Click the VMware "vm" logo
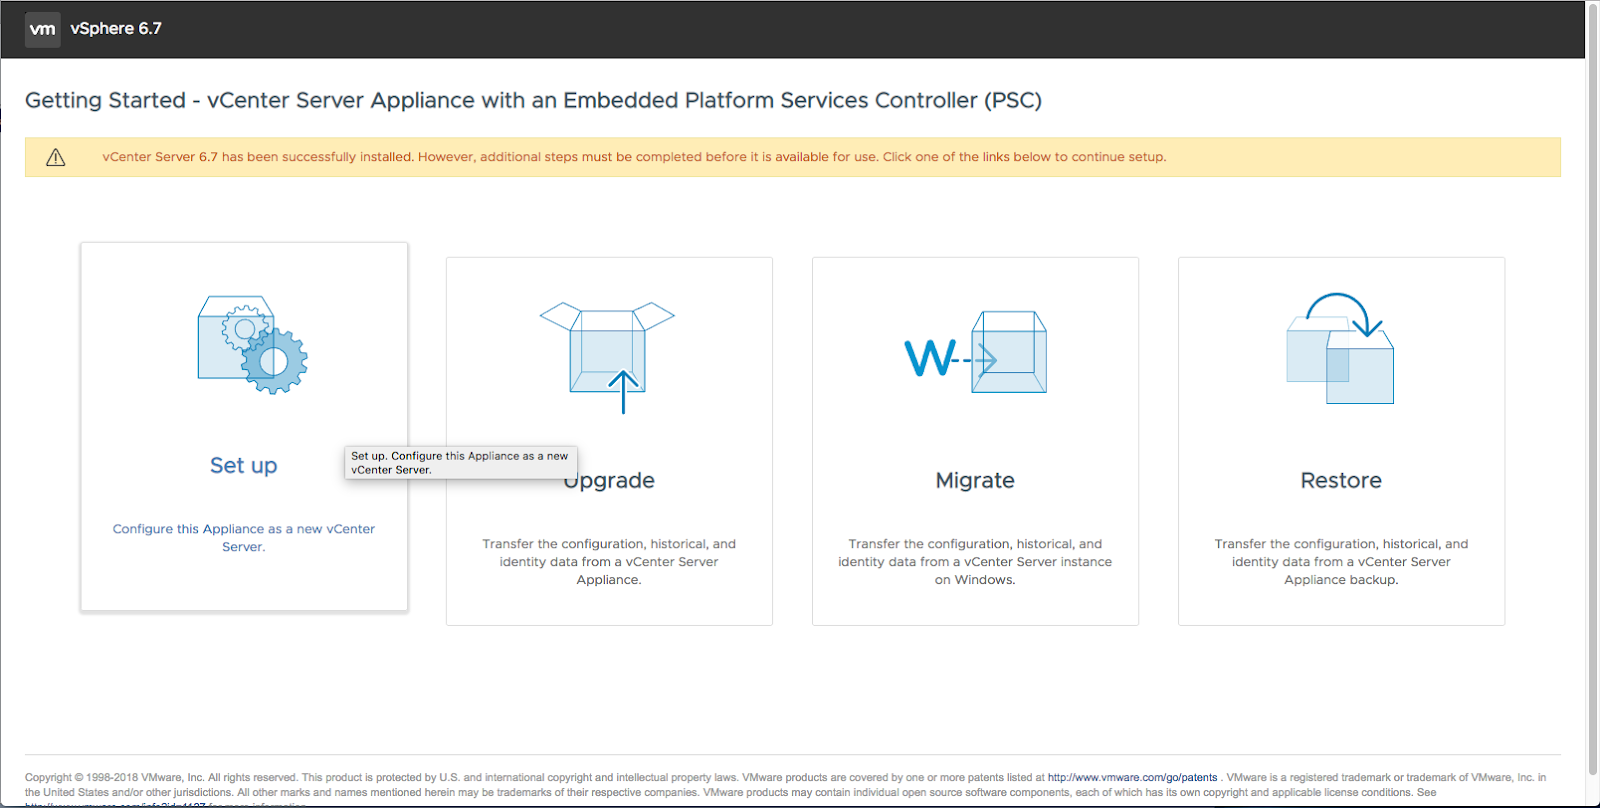The width and height of the screenshot is (1600, 808). tap(42, 29)
